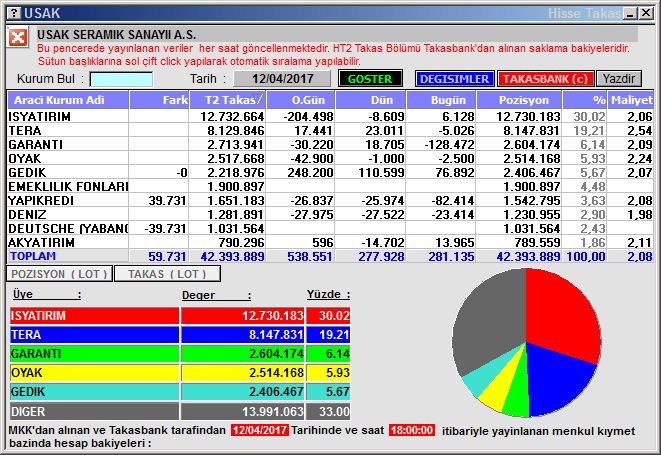Sort by Araci Kurum Adi column header
This screenshot has width=661, height=455.
coord(68,100)
